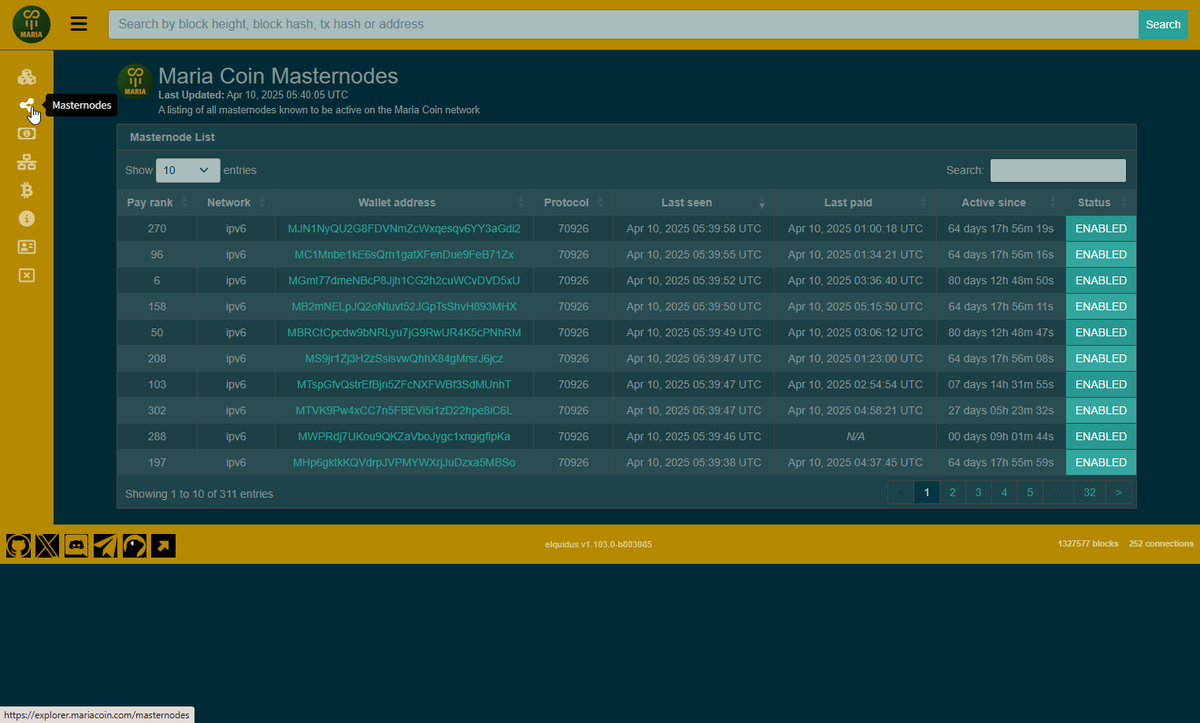Image resolution: width=1200 pixels, height=723 pixels.
Task: Go to page 2 of masternodes
Action: click(952, 492)
